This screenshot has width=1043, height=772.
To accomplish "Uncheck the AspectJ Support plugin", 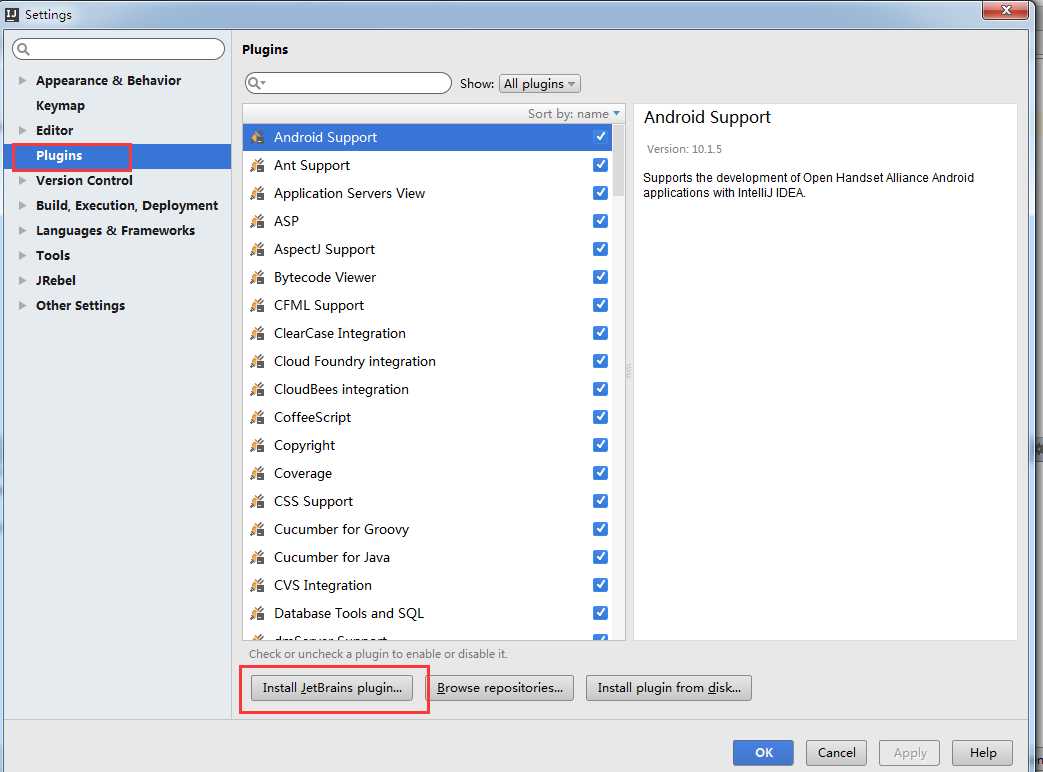I will pyautogui.click(x=600, y=248).
